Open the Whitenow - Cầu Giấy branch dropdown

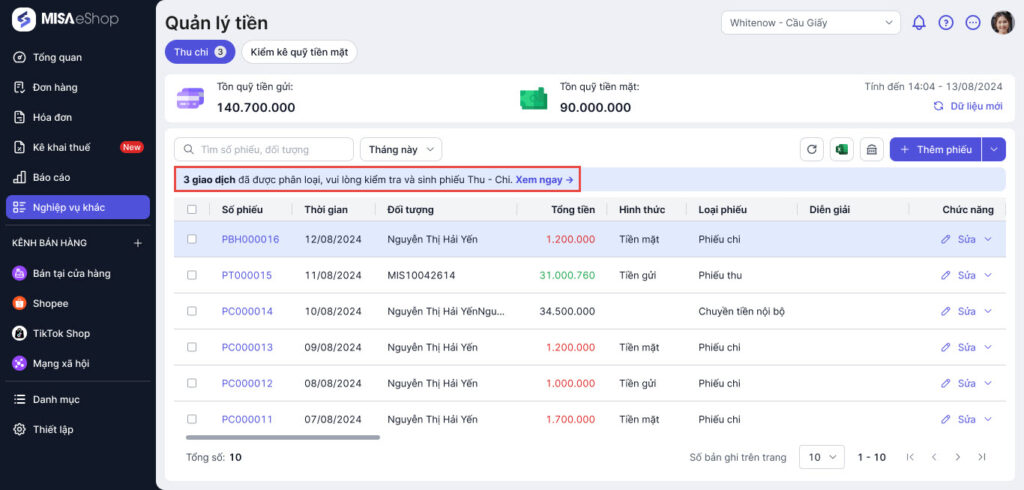810,22
